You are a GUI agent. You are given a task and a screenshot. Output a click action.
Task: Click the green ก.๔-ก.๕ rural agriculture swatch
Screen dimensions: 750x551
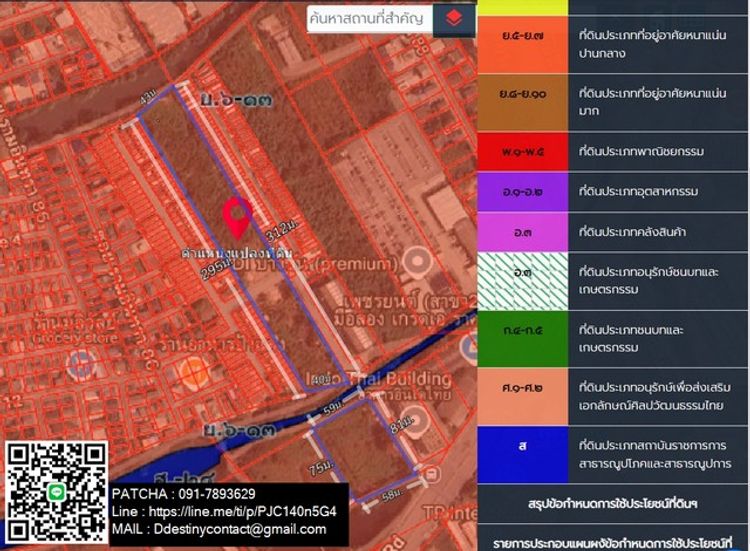(x=522, y=331)
